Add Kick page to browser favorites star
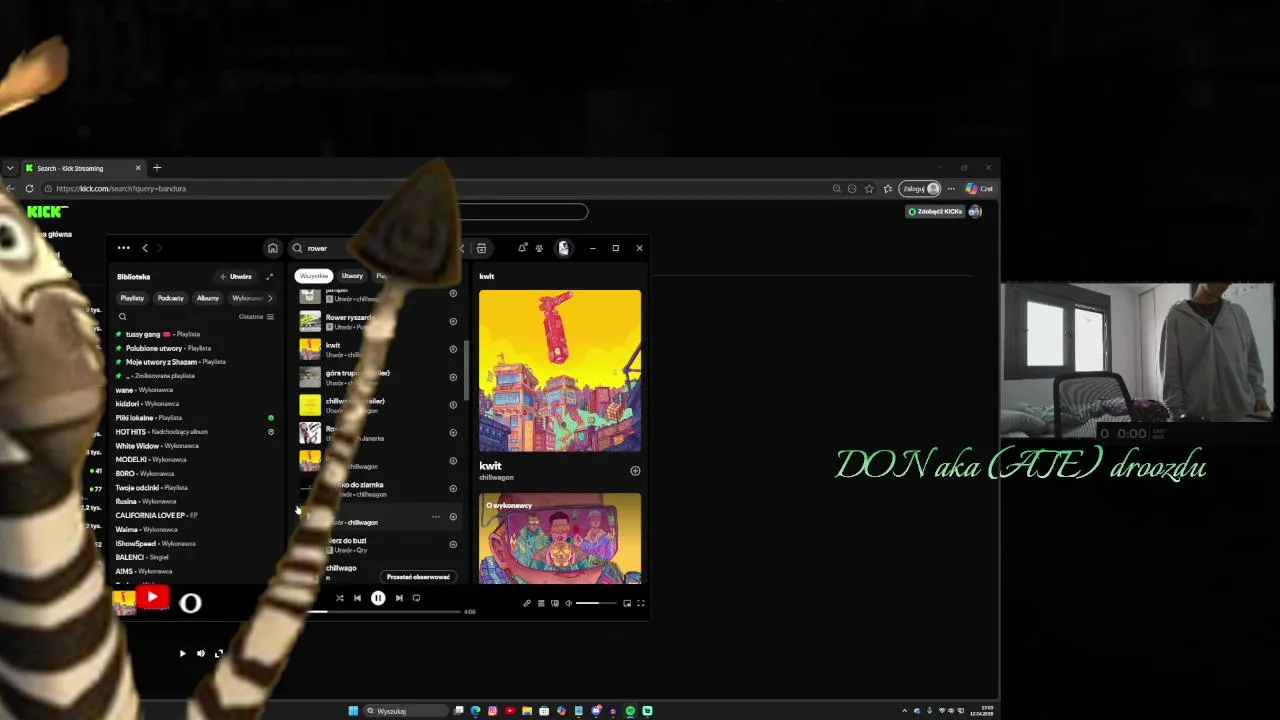The width and height of the screenshot is (1280, 720). [x=869, y=188]
